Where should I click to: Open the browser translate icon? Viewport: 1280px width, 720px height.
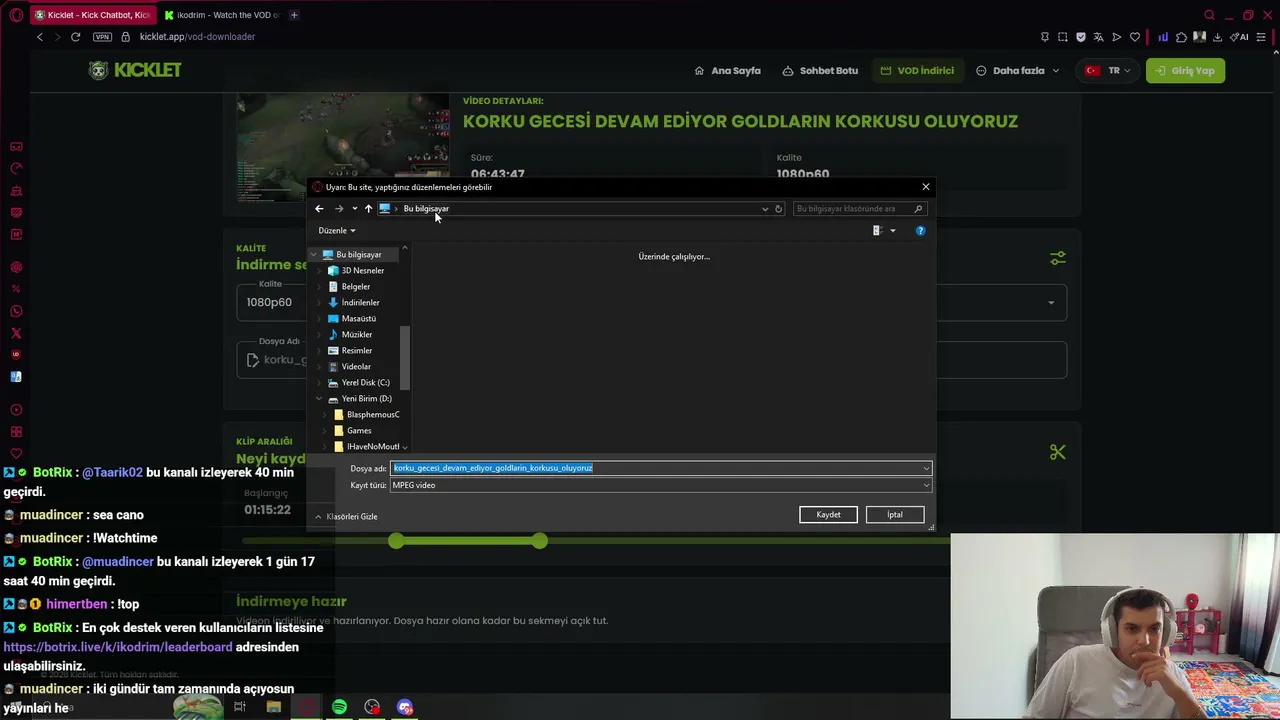pos(1098,37)
